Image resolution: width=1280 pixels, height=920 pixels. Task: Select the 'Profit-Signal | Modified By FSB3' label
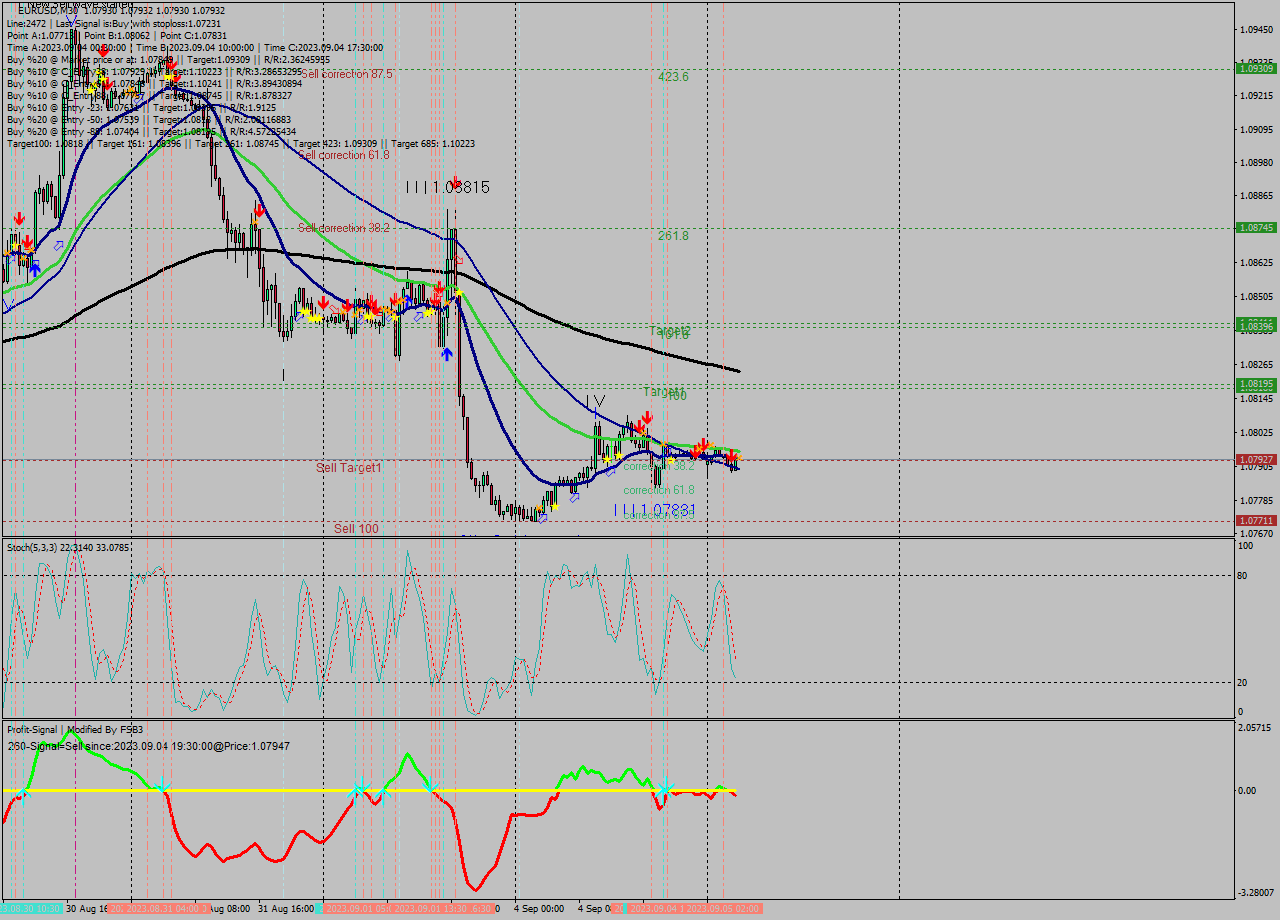[75, 730]
